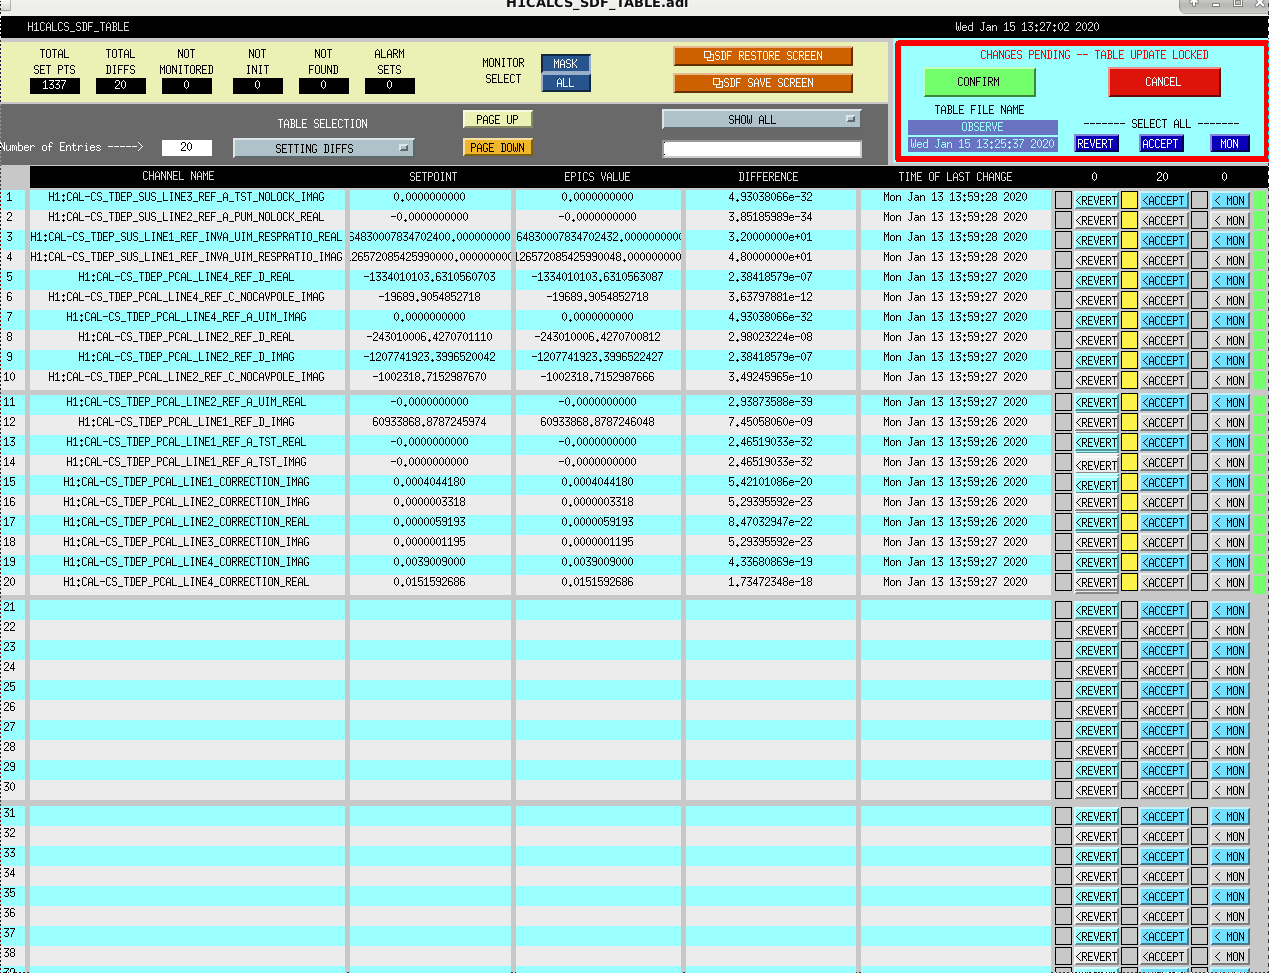1269x973 pixels.
Task: Click the ACCEPT button in empty row 25
Action: 1164,690
